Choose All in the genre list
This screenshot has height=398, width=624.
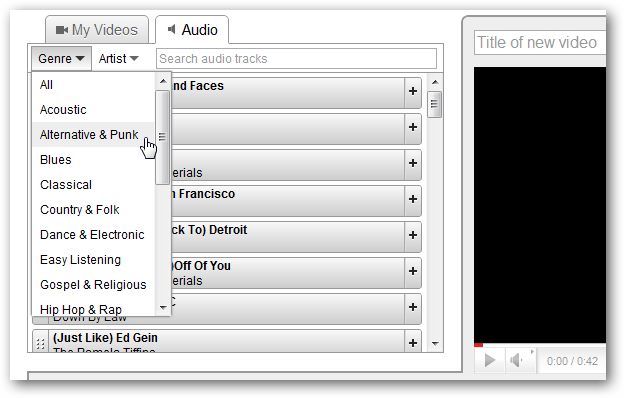93,85
